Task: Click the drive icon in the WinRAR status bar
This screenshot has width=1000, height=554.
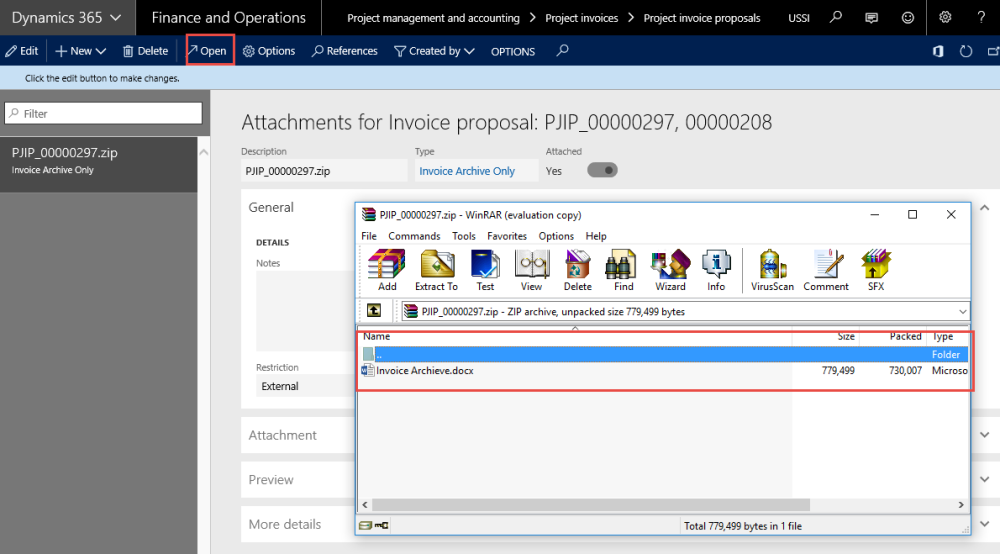Action: pyautogui.click(x=365, y=525)
